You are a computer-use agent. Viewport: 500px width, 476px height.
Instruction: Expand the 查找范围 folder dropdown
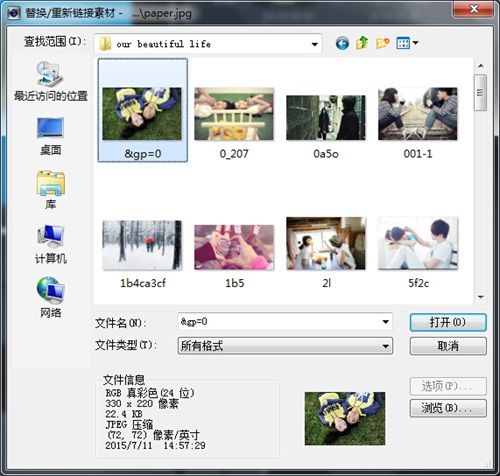coord(314,44)
